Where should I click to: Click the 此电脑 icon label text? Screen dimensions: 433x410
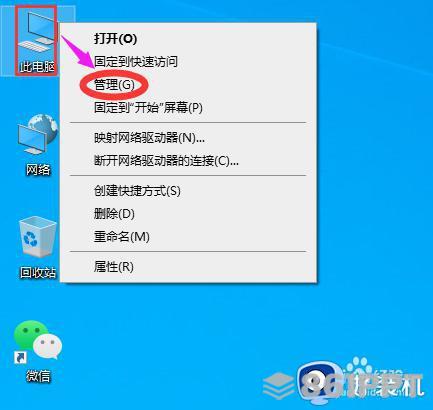coord(37,67)
